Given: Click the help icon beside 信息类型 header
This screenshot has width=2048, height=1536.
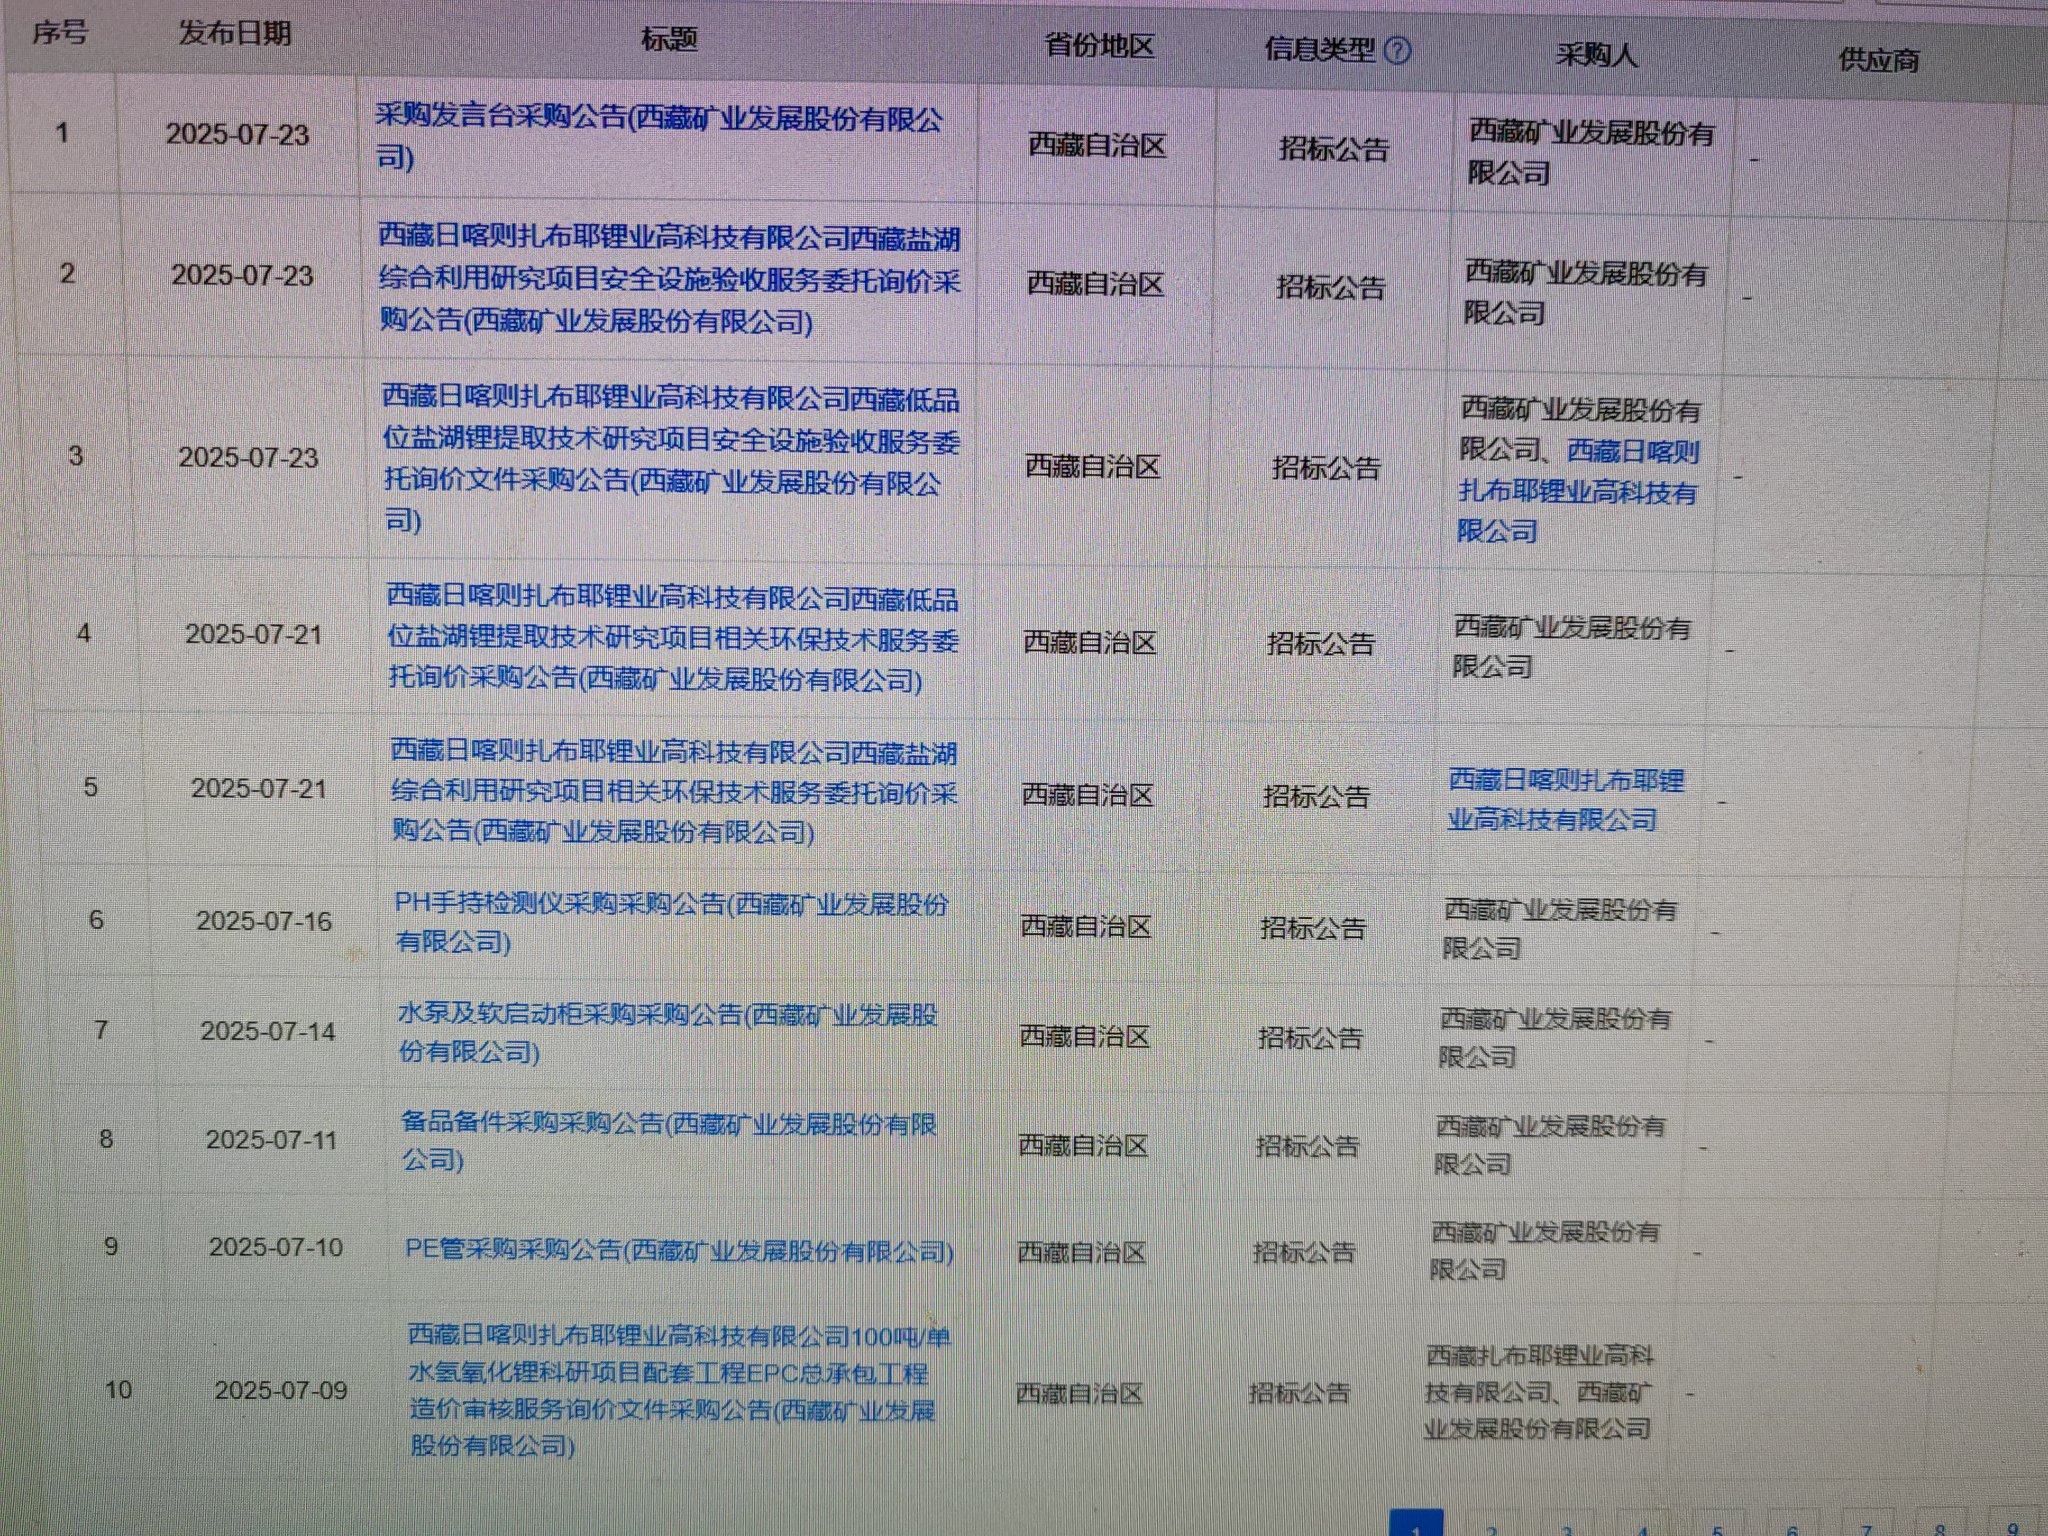Looking at the screenshot, I should 1397,51.
